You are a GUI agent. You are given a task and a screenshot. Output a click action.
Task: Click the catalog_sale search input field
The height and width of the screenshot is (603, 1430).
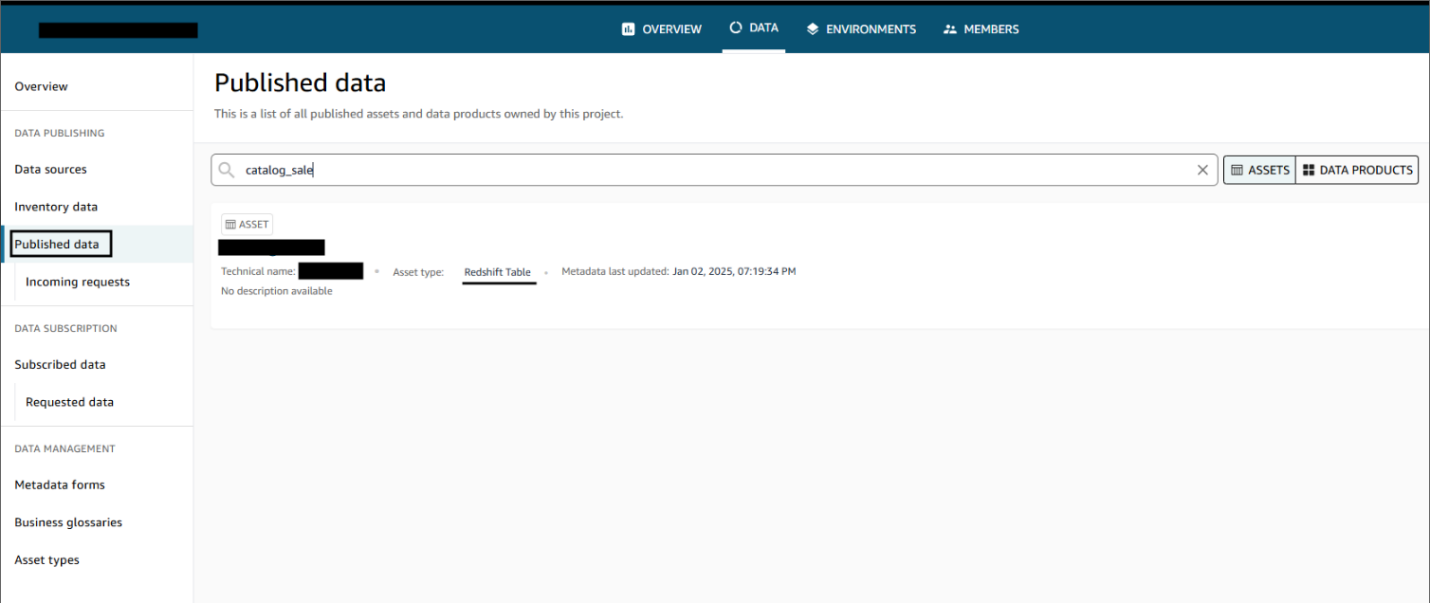pos(700,170)
